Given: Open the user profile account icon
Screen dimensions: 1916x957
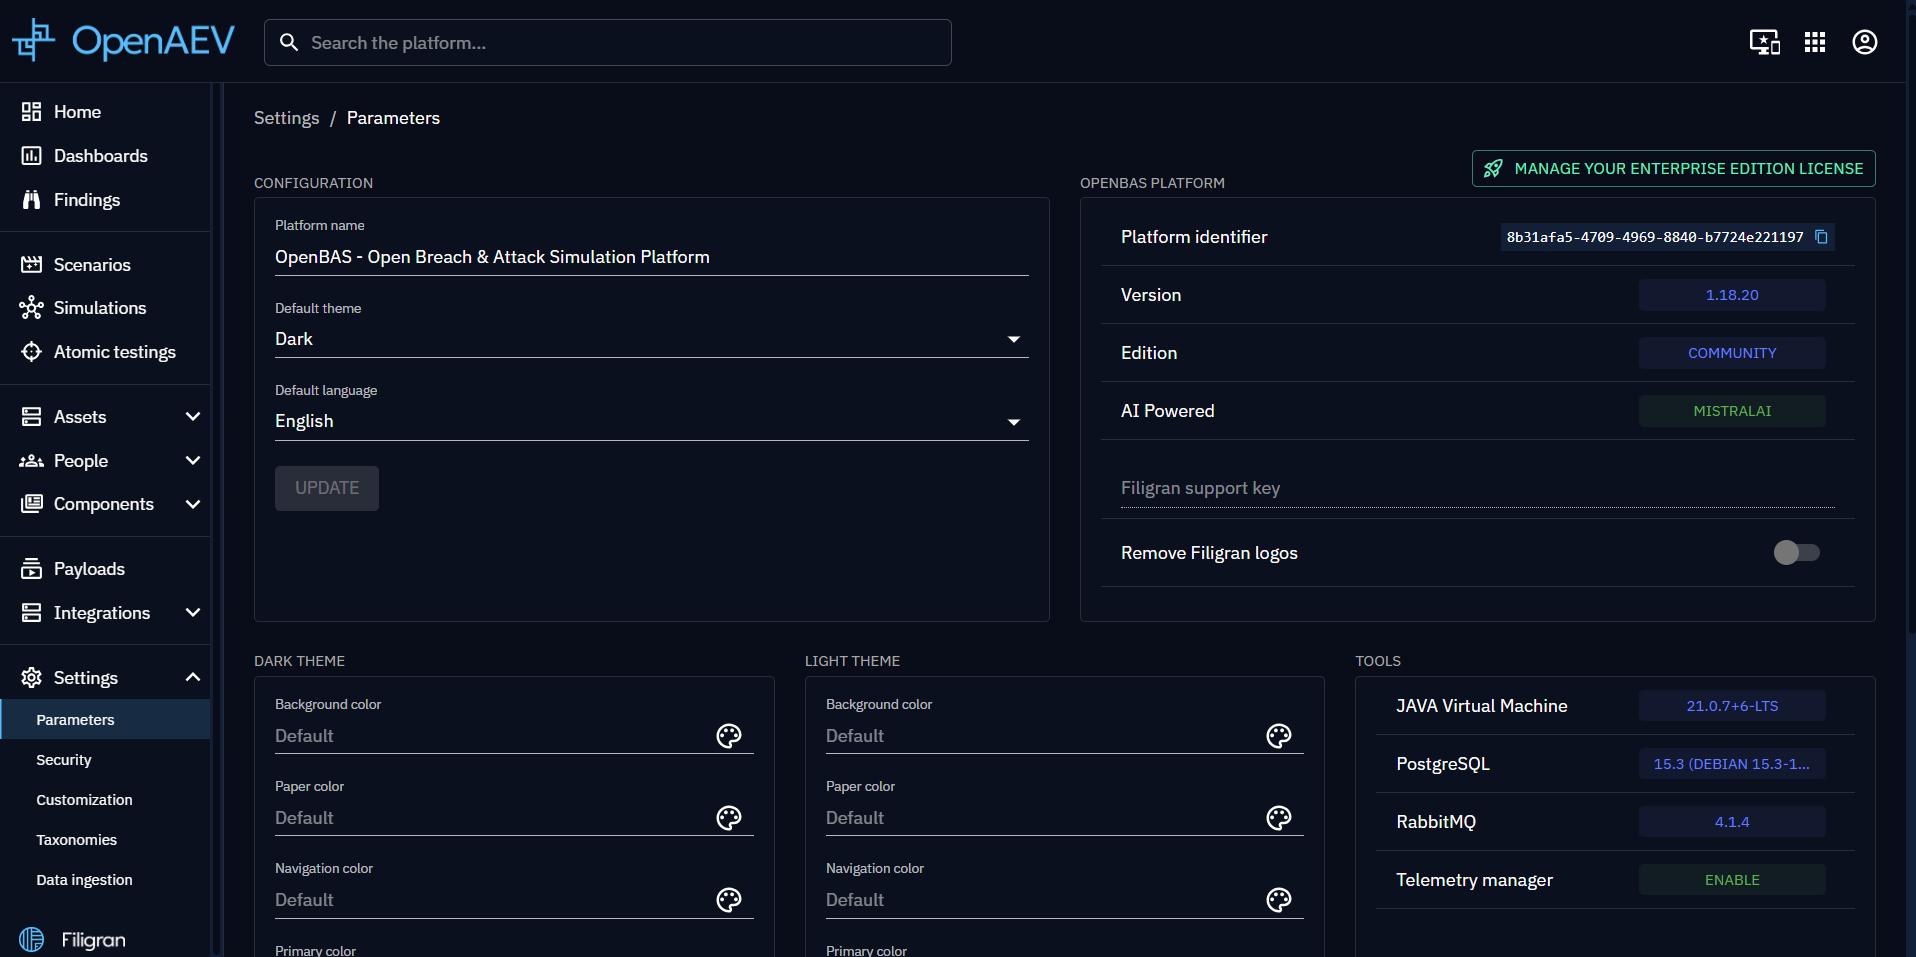Looking at the screenshot, I should click(1864, 42).
